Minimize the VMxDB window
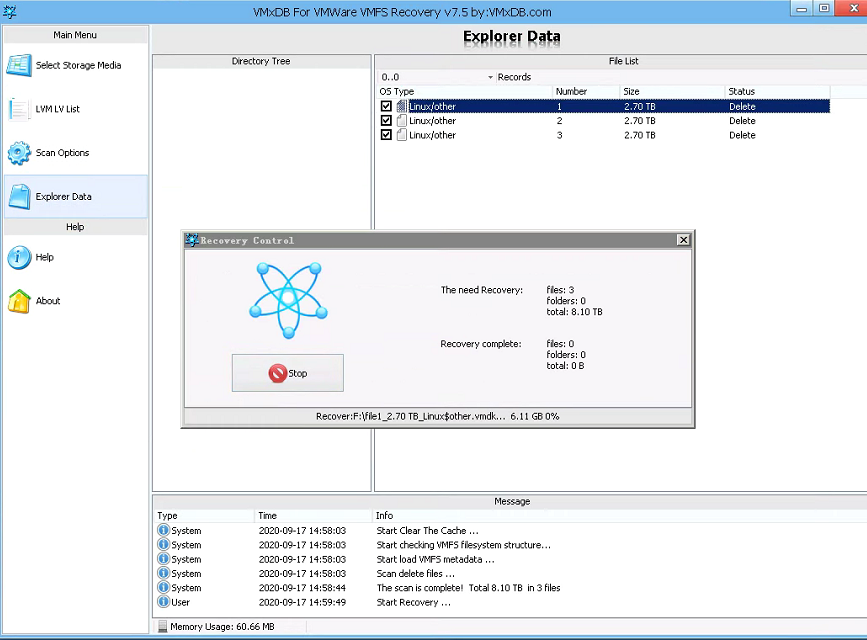 pyautogui.click(x=801, y=9)
